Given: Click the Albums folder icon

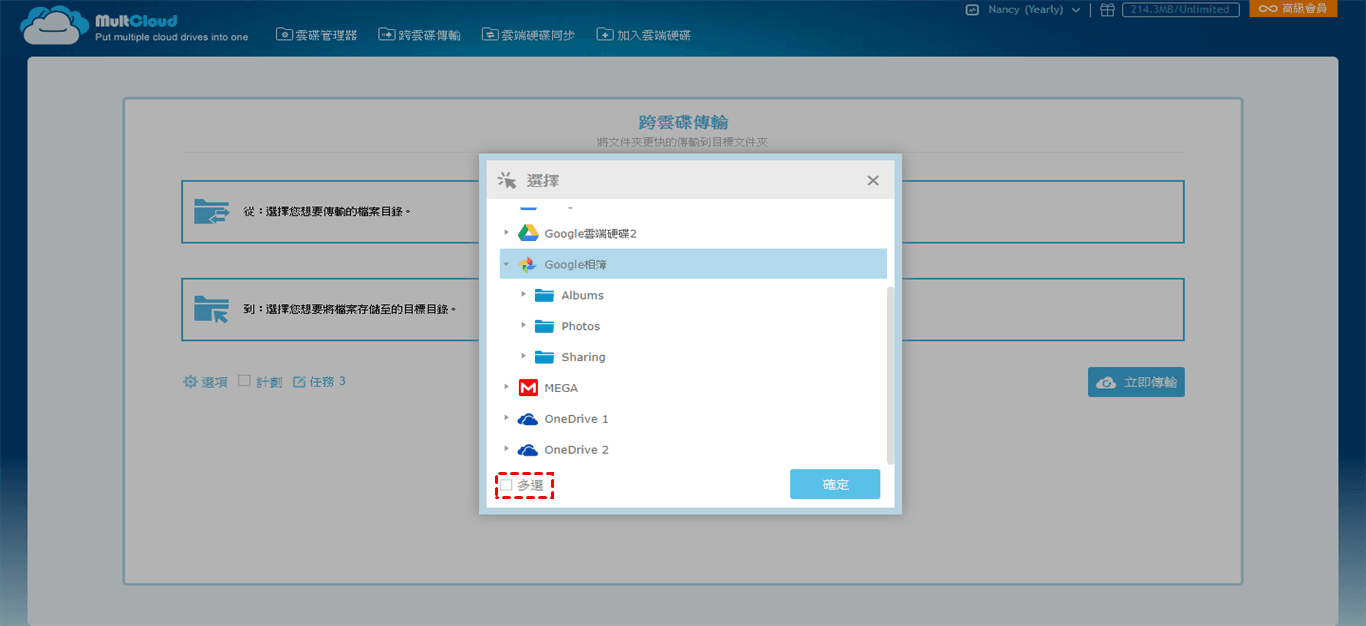Looking at the screenshot, I should [x=544, y=295].
